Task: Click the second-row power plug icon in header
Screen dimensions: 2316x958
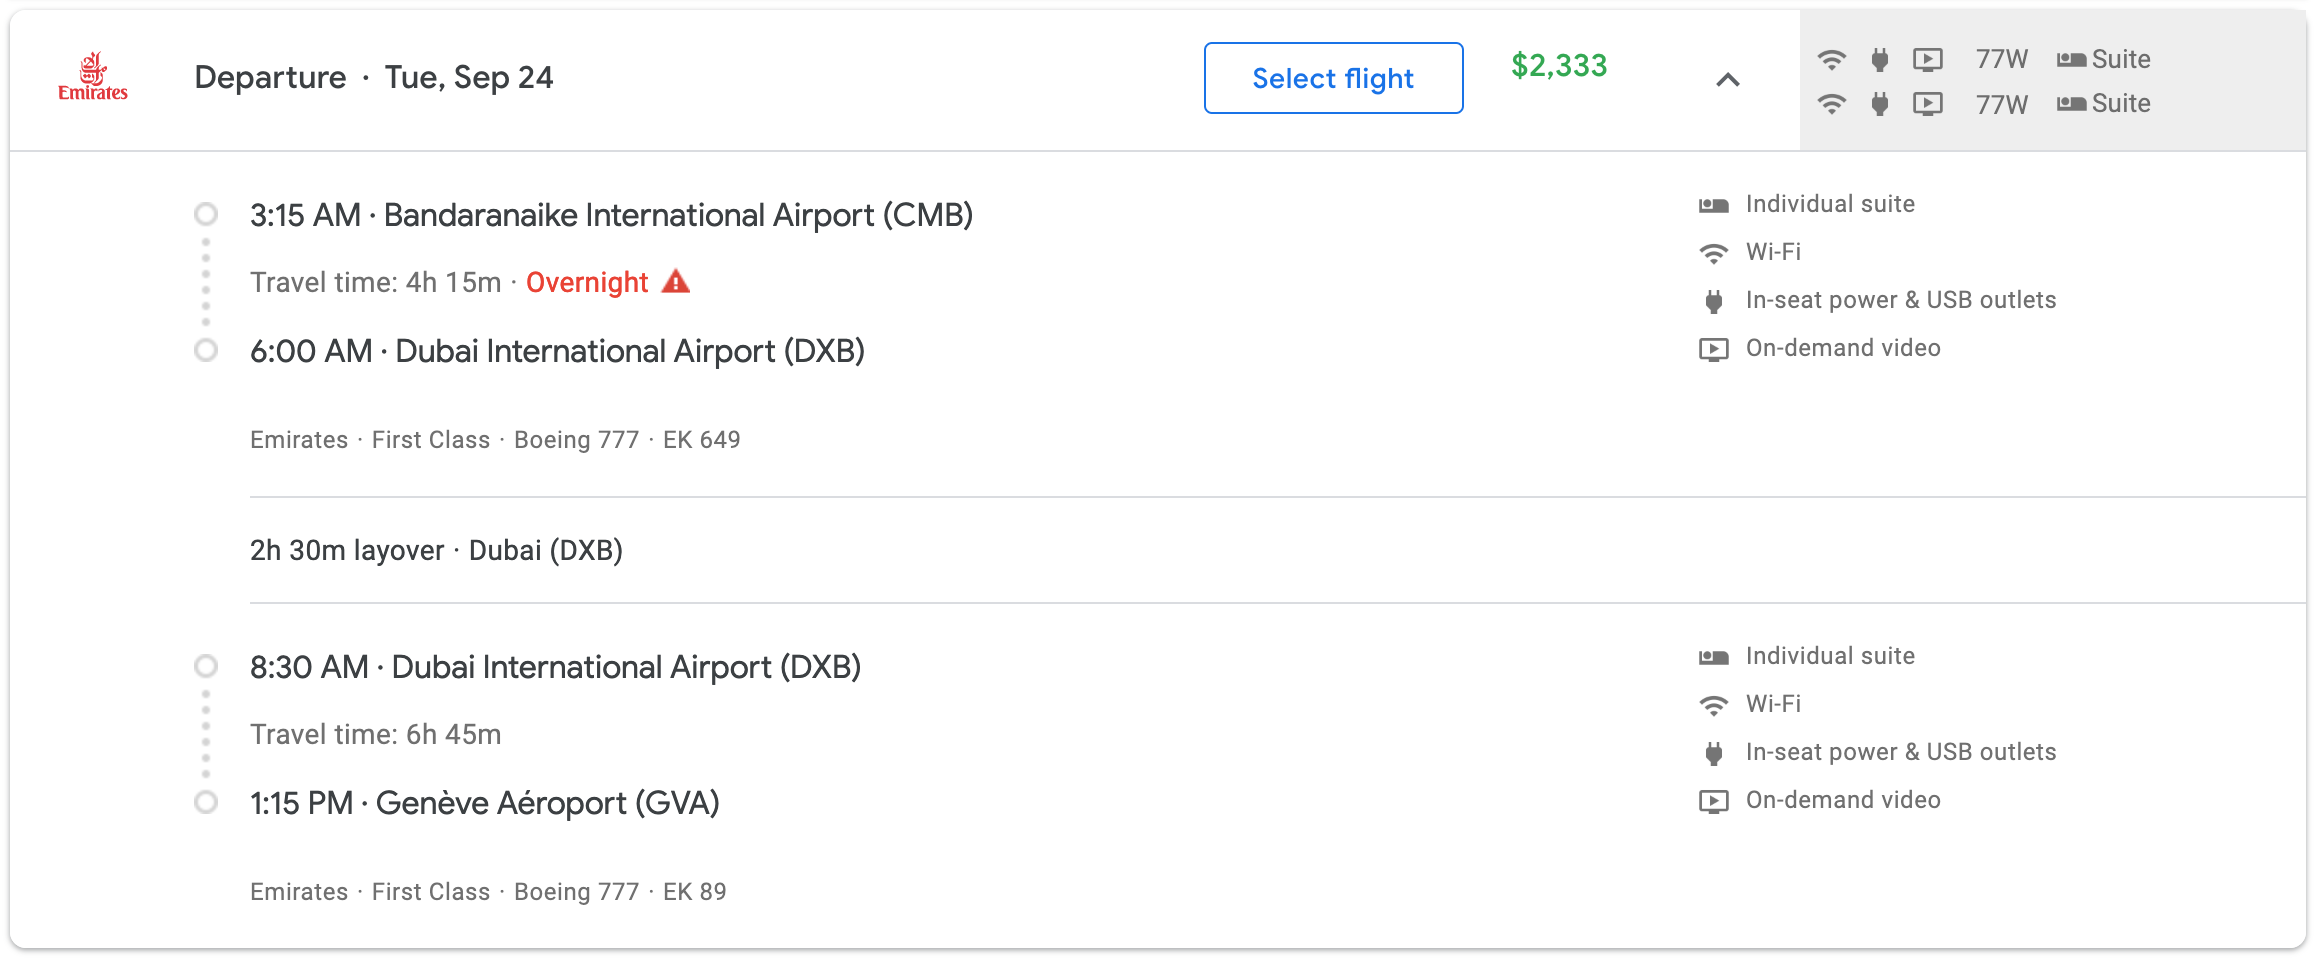Action: (x=1880, y=104)
